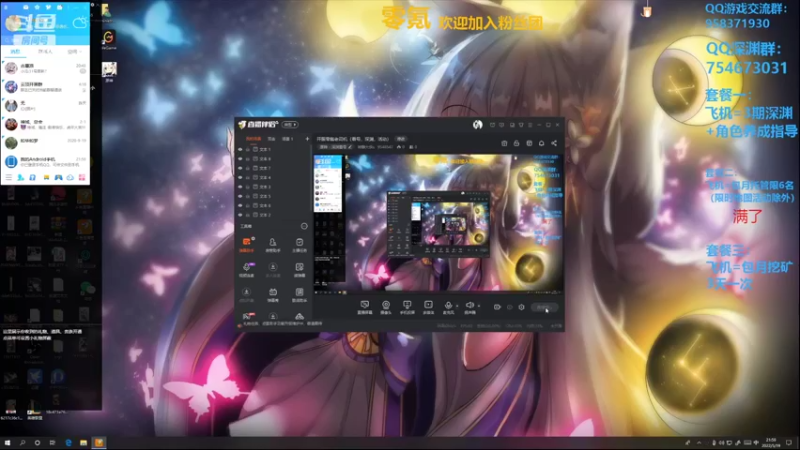Toggle the eye icon for 文本 6
This screenshot has height=450, width=800.
(240, 206)
